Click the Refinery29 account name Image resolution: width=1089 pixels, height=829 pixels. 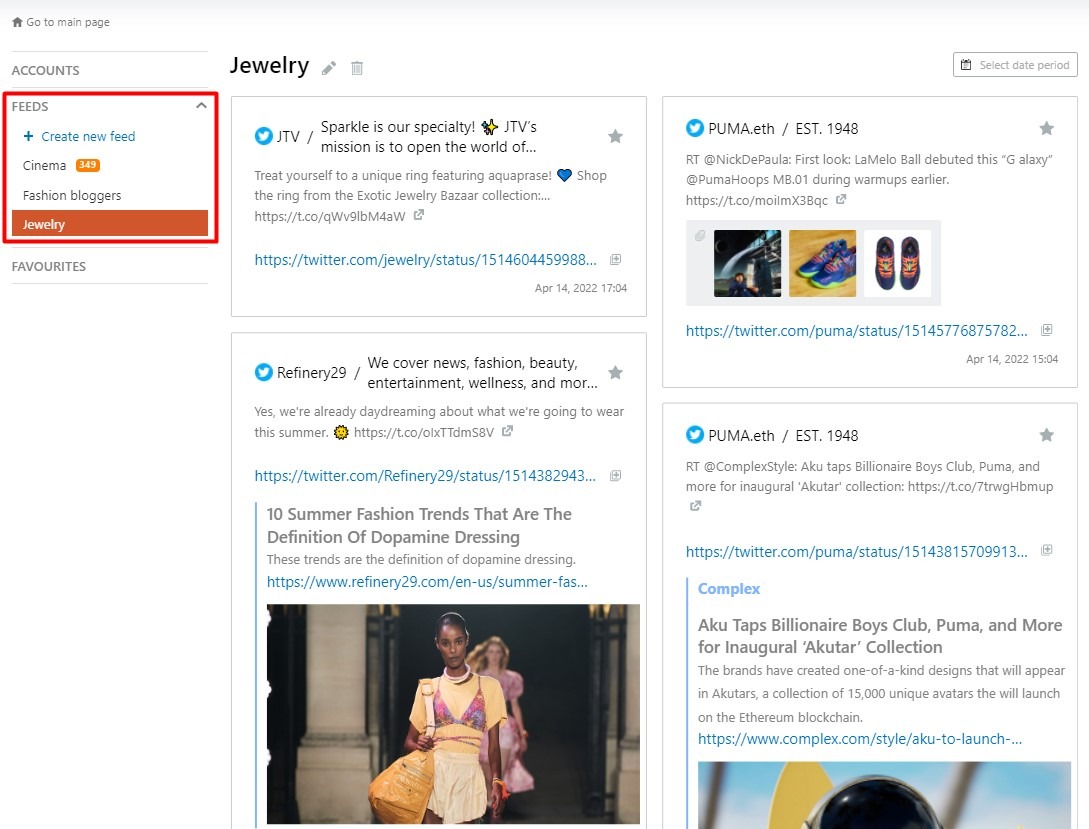pos(311,373)
